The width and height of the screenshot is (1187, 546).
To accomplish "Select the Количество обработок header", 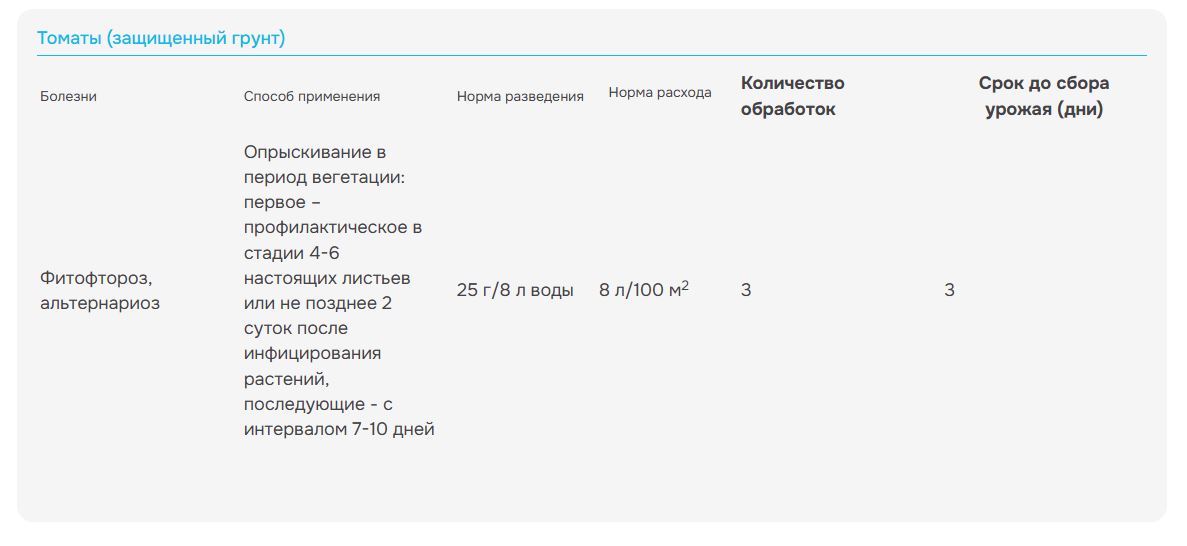I will 793,95.
